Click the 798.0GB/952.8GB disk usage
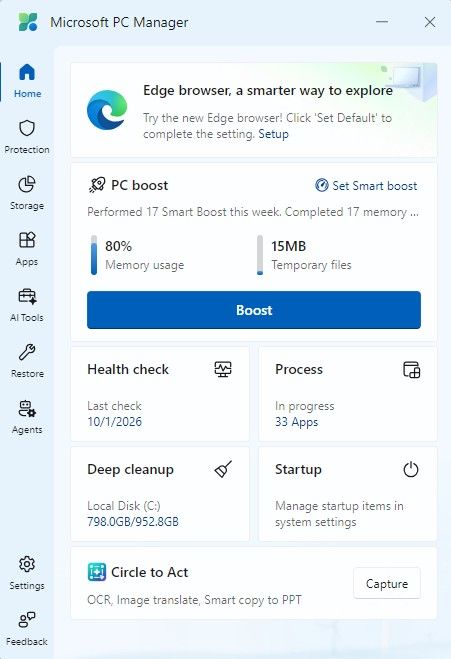This screenshot has height=659, width=451. [133, 522]
